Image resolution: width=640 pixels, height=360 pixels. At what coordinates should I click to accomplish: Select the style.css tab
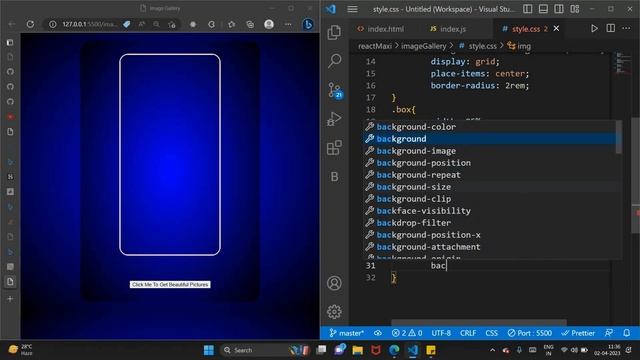tap(526, 29)
